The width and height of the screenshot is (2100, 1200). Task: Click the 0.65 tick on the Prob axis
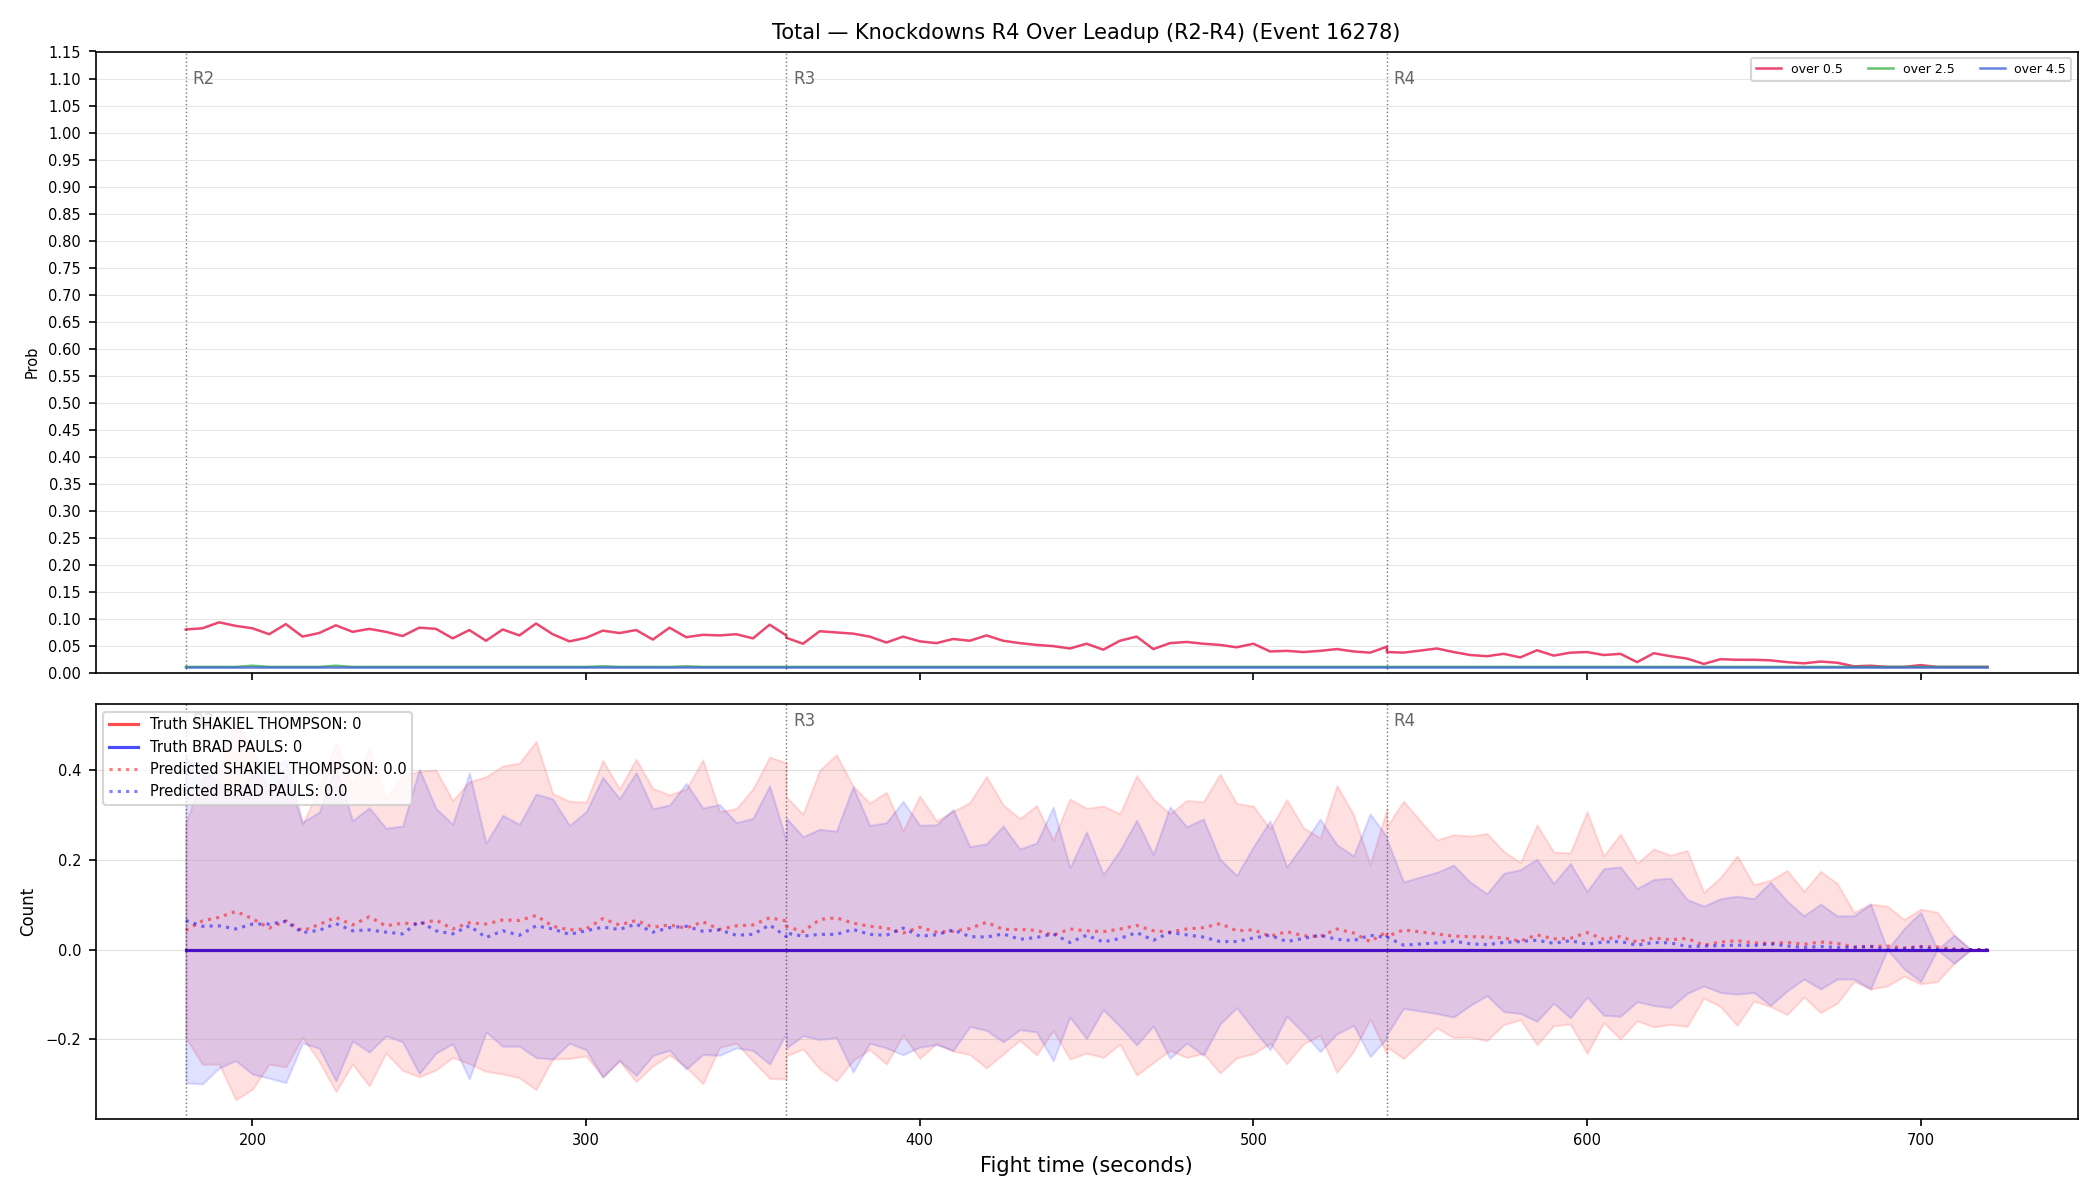tap(65, 322)
